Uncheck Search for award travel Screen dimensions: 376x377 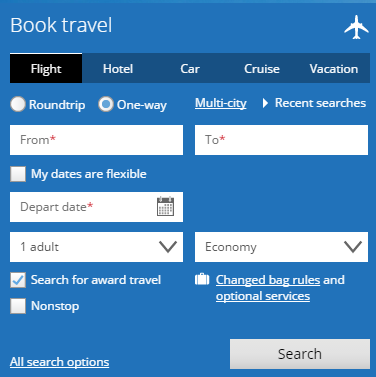pyautogui.click(x=18, y=280)
